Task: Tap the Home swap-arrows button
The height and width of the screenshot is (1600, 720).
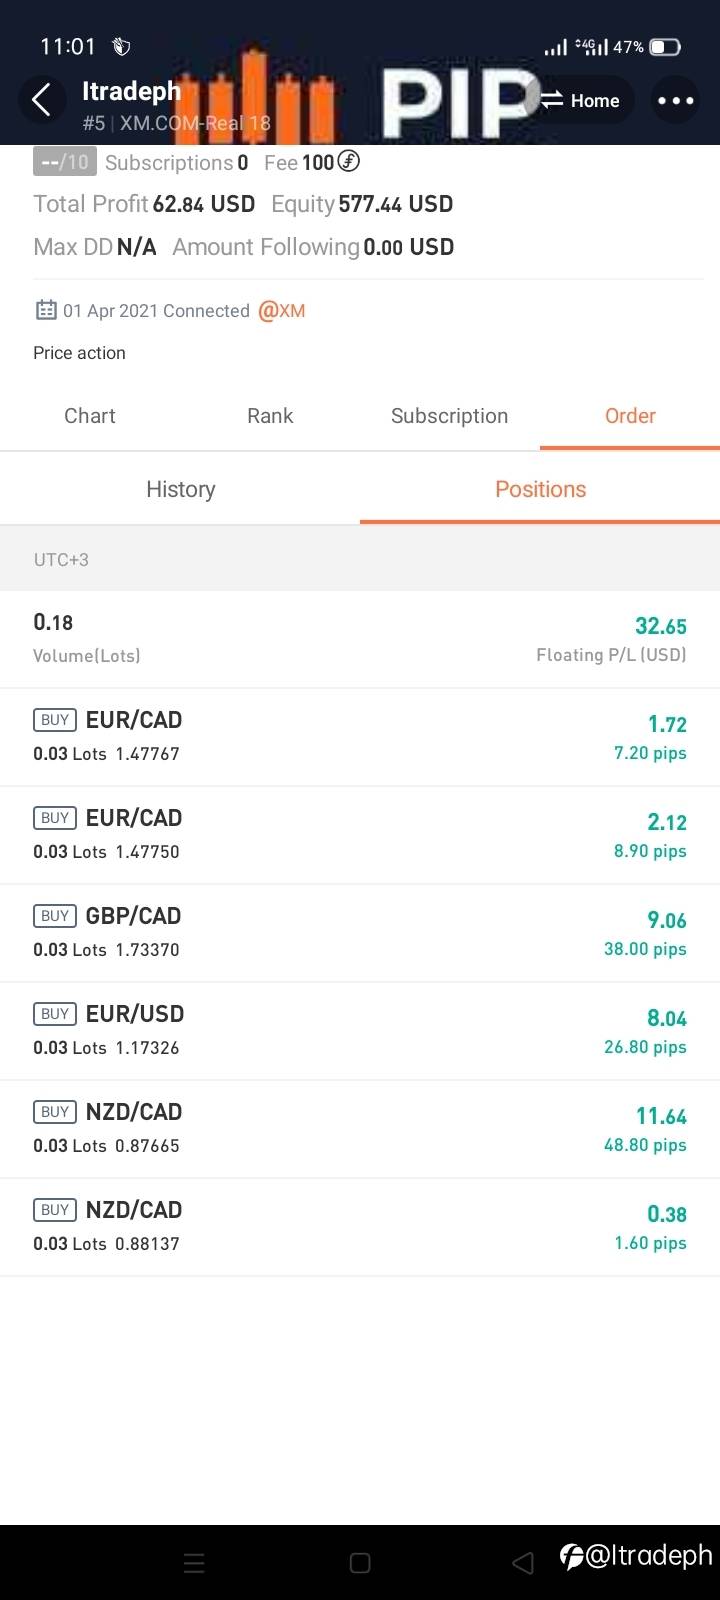Action: coord(582,100)
